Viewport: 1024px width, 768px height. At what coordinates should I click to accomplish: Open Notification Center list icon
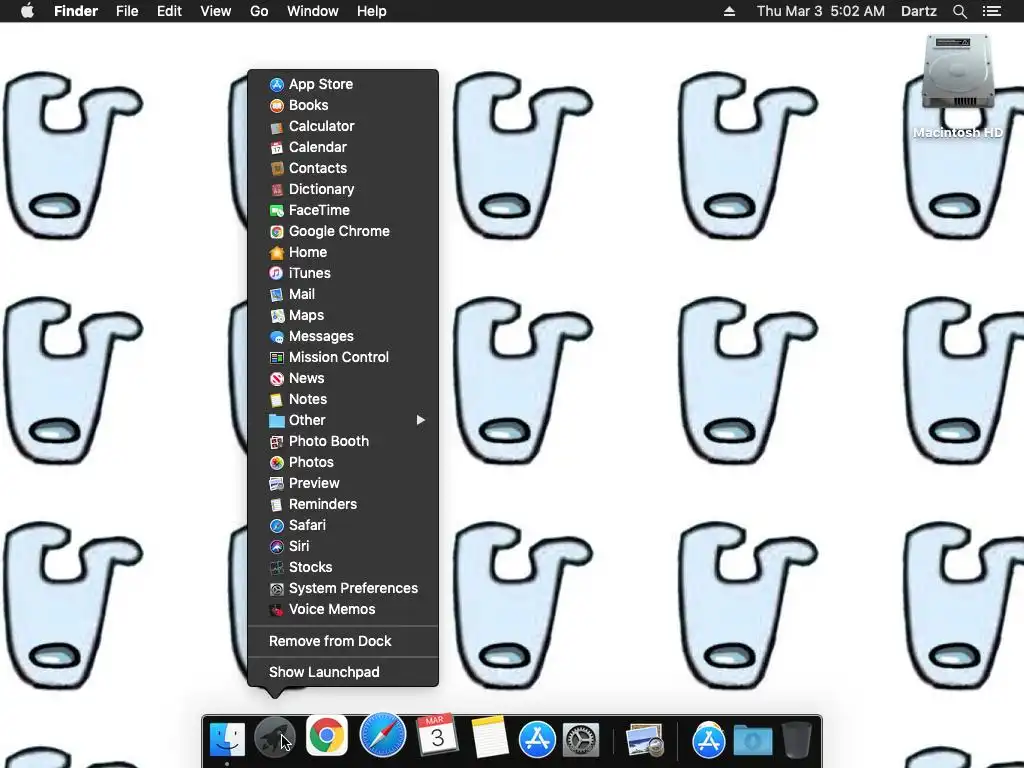991,11
